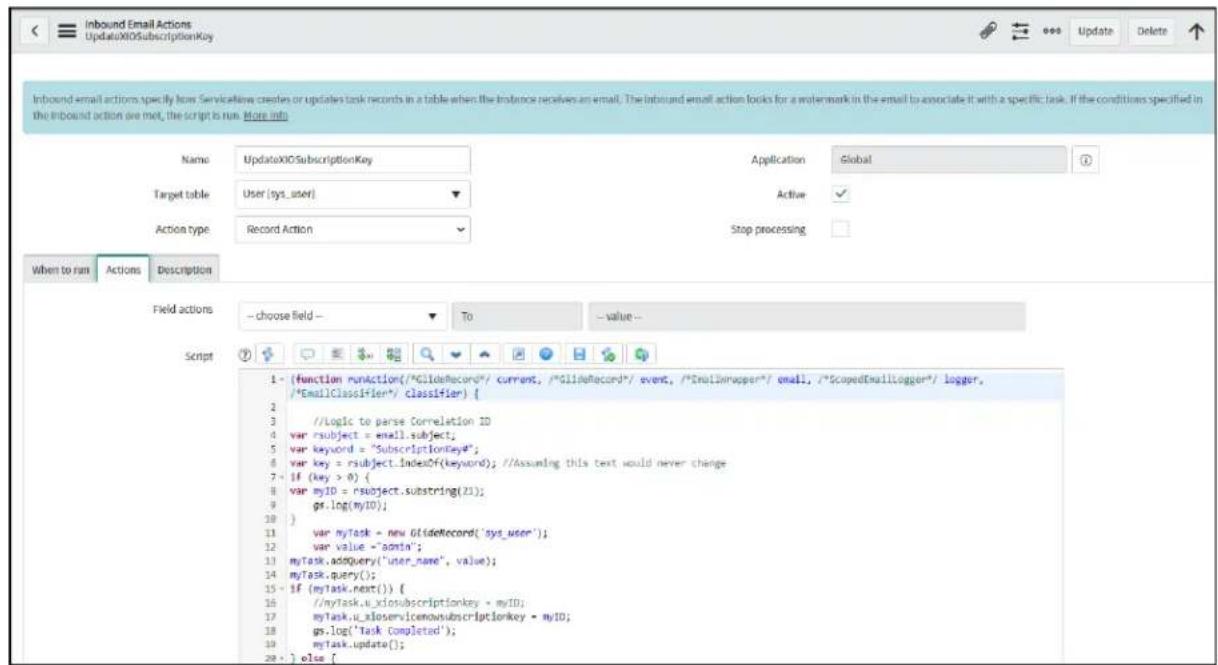Click the Application Global field

tap(949, 159)
